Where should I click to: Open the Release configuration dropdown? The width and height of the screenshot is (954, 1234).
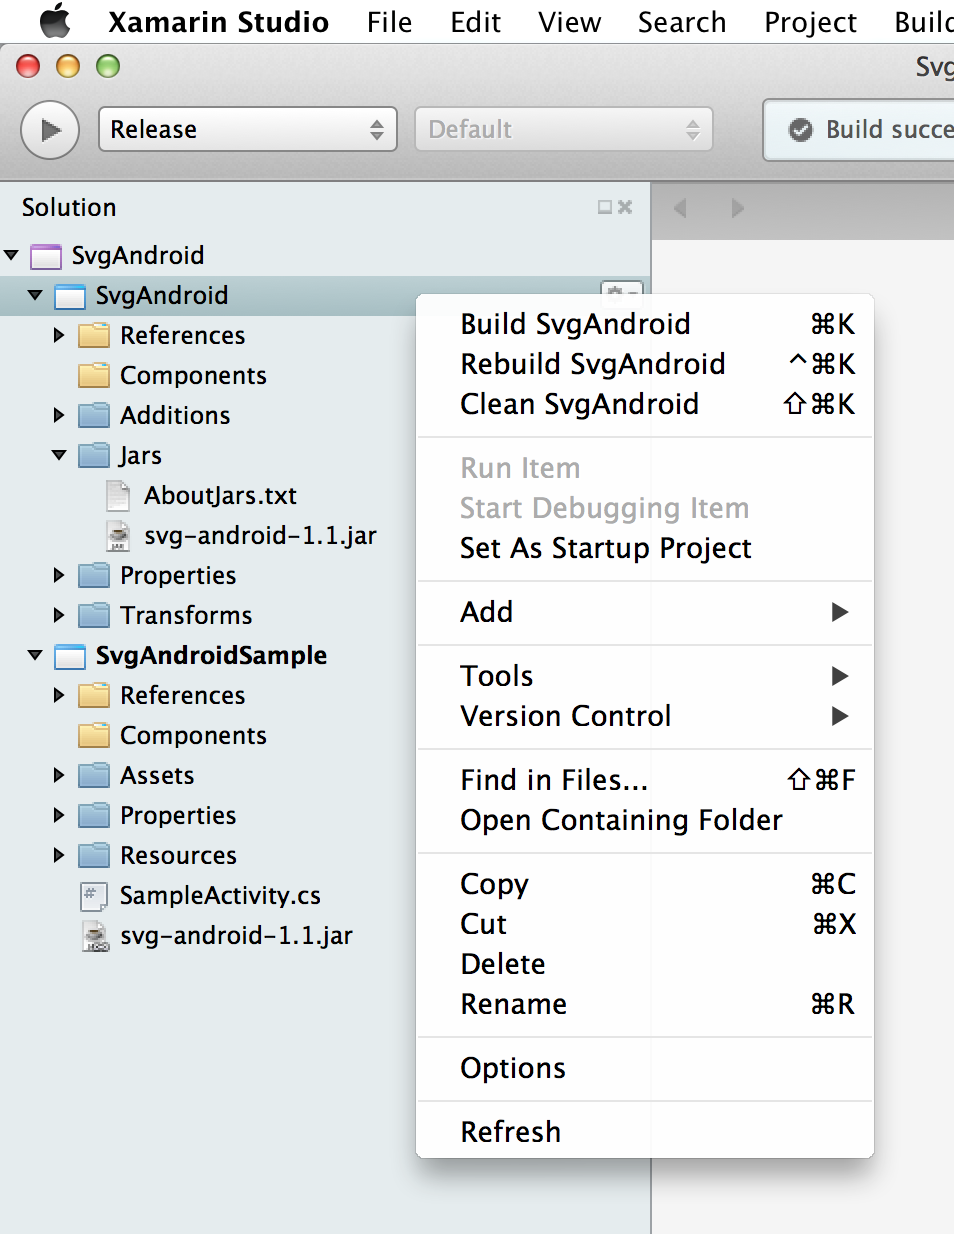click(247, 130)
